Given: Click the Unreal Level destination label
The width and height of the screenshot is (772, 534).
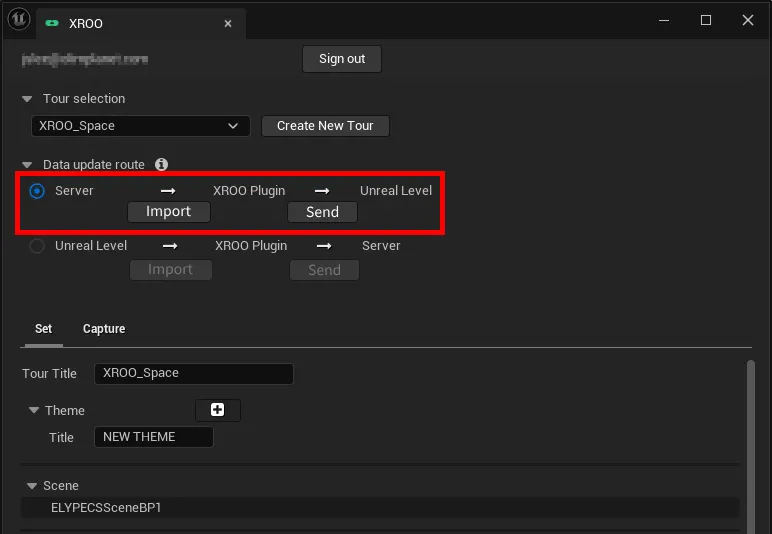Looking at the screenshot, I should pyautogui.click(x=396, y=191).
